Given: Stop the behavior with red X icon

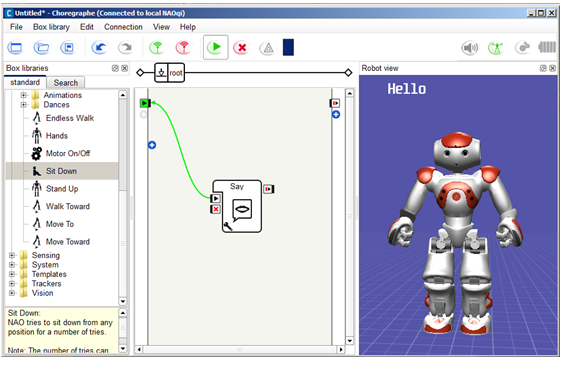Looking at the screenshot, I should [242, 48].
